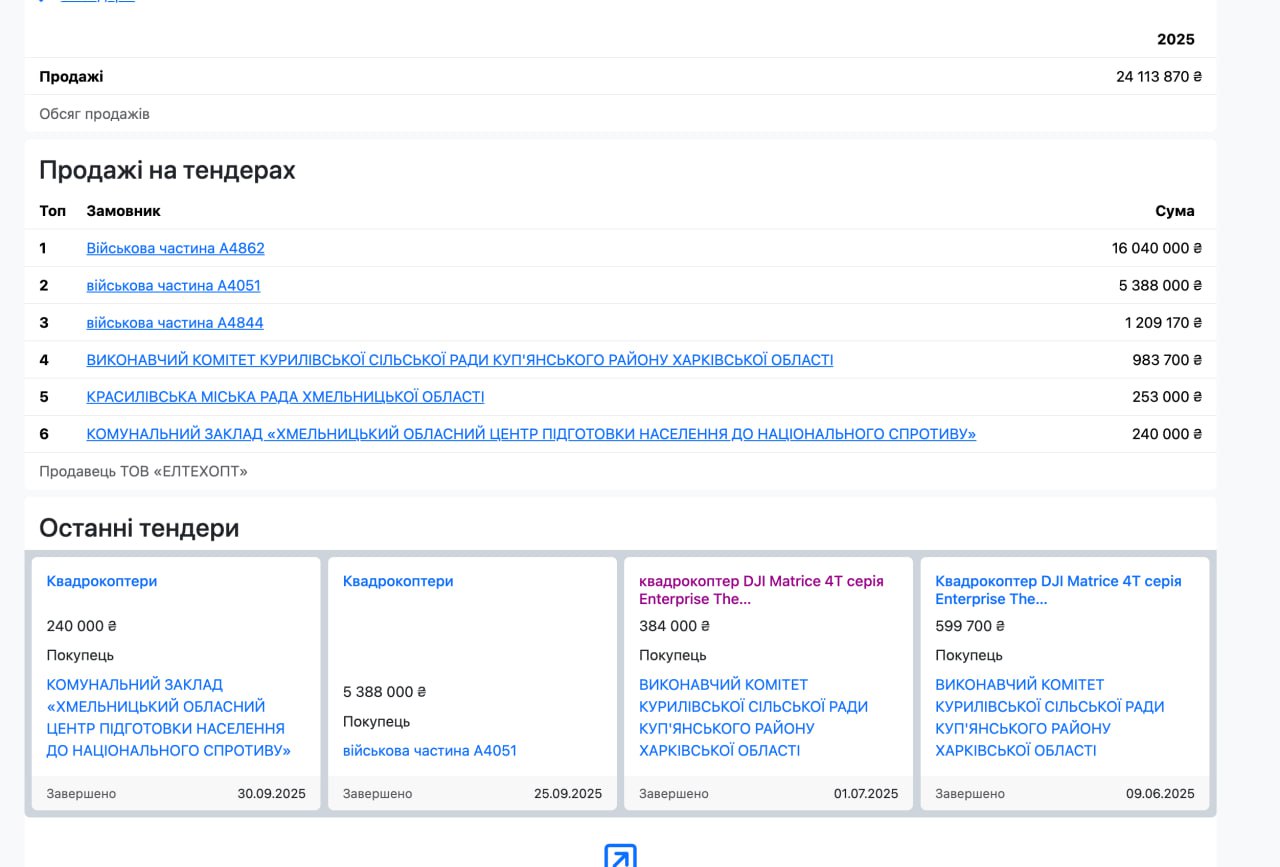Open Курилівська рада buyer in the 599 700 ₴ card
This screenshot has width=1280, height=867.
click(x=1050, y=718)
